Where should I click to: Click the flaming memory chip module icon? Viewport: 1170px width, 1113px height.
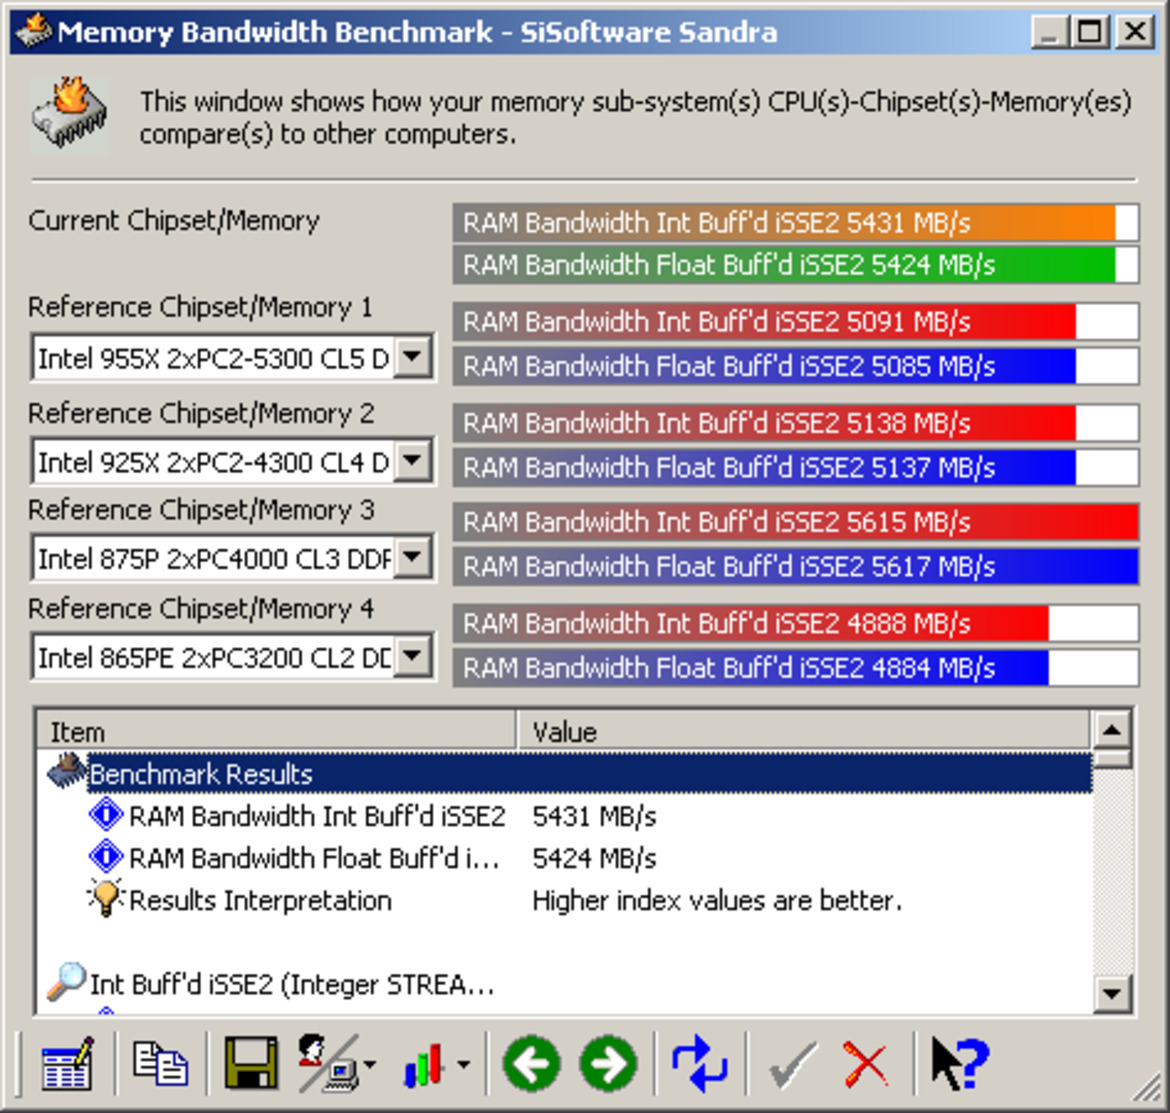pos(70,114)
